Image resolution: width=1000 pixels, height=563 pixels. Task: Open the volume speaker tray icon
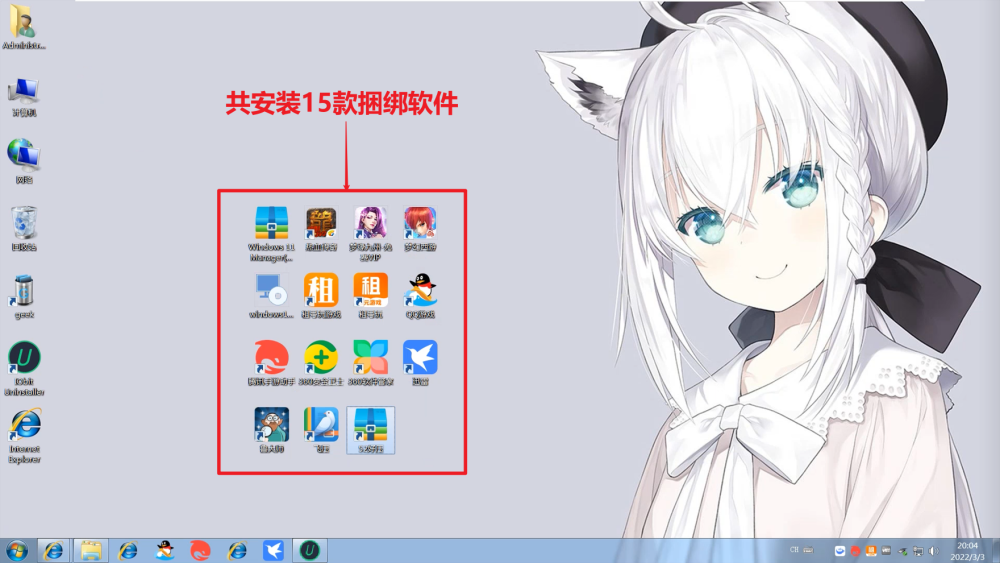[934, 551]
